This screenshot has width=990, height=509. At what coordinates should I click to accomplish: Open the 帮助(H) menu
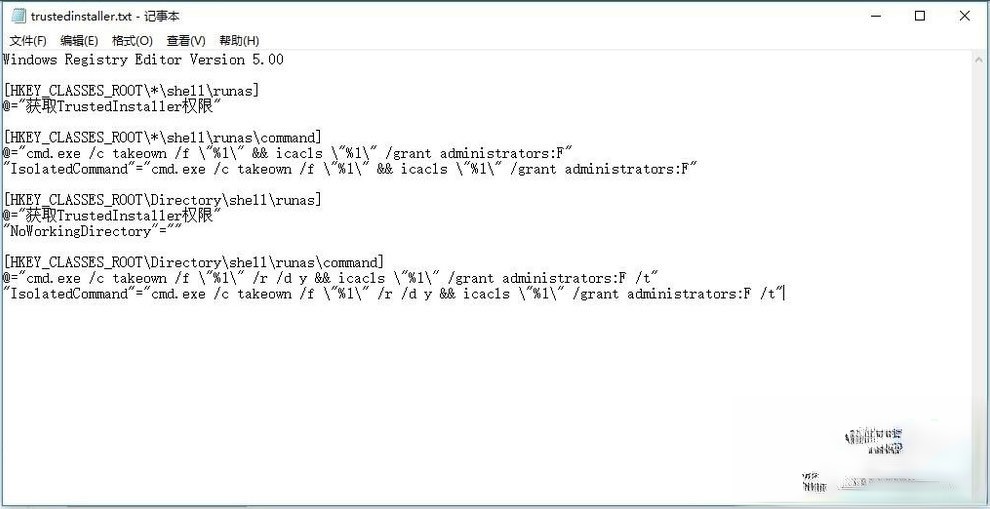coord(239,41)
